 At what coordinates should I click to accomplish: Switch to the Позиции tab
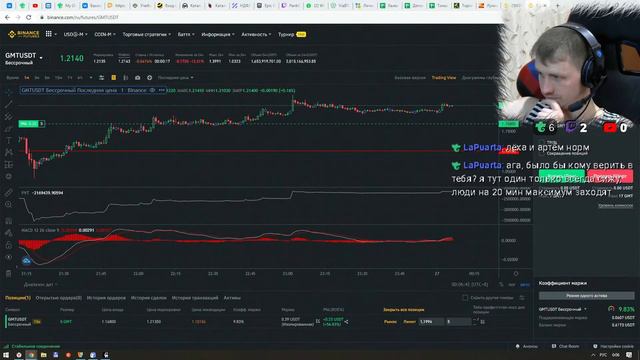click(x=18, y=298)
